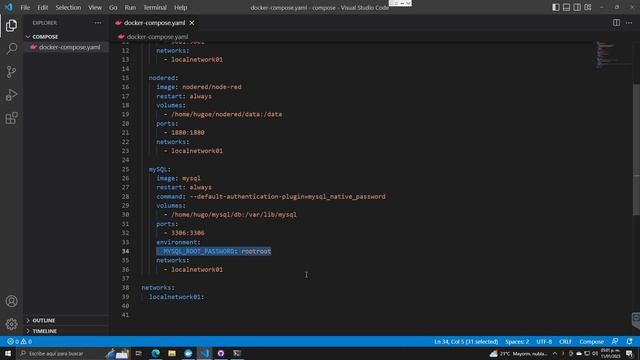The image size is (640, 360).
Task: Click the MYSQL_ROOT_PASSWORD line 34
Action: [x=213, y=251]
